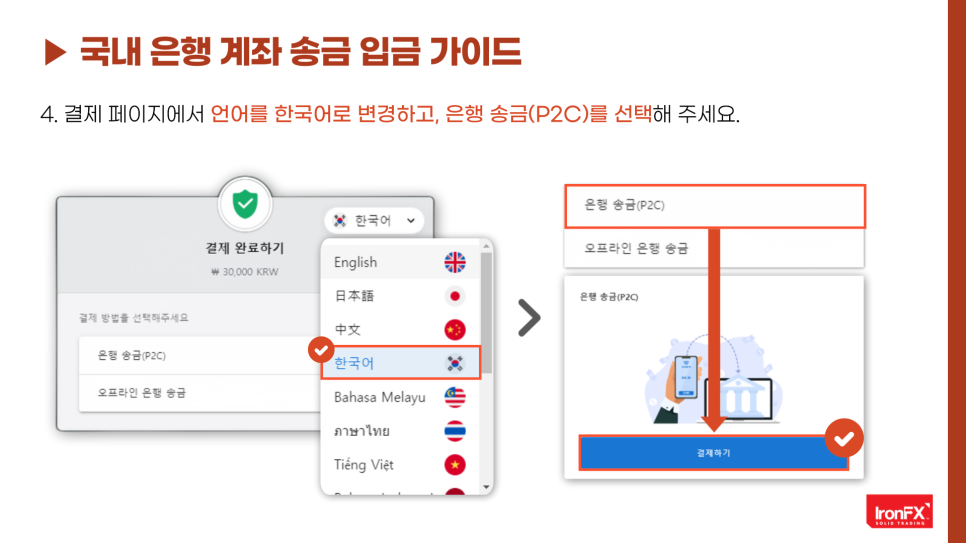966x543 pixels.
Task: Select 은행 송금(P2C) in the highlighted box
Action: point(715,206)
